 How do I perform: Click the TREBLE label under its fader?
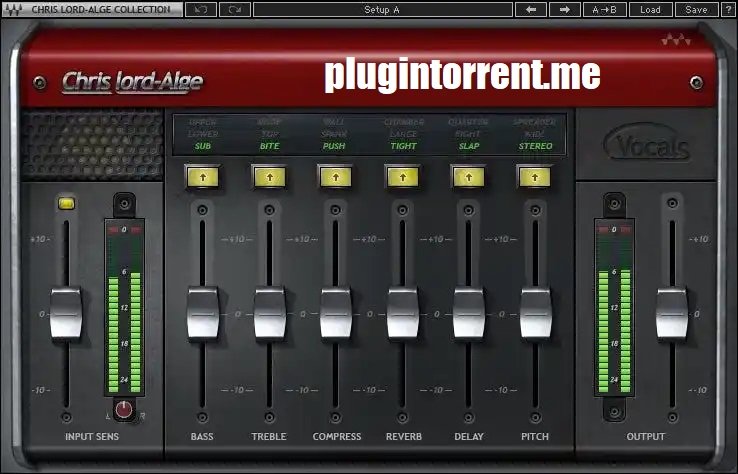click(x=269, y=436)
